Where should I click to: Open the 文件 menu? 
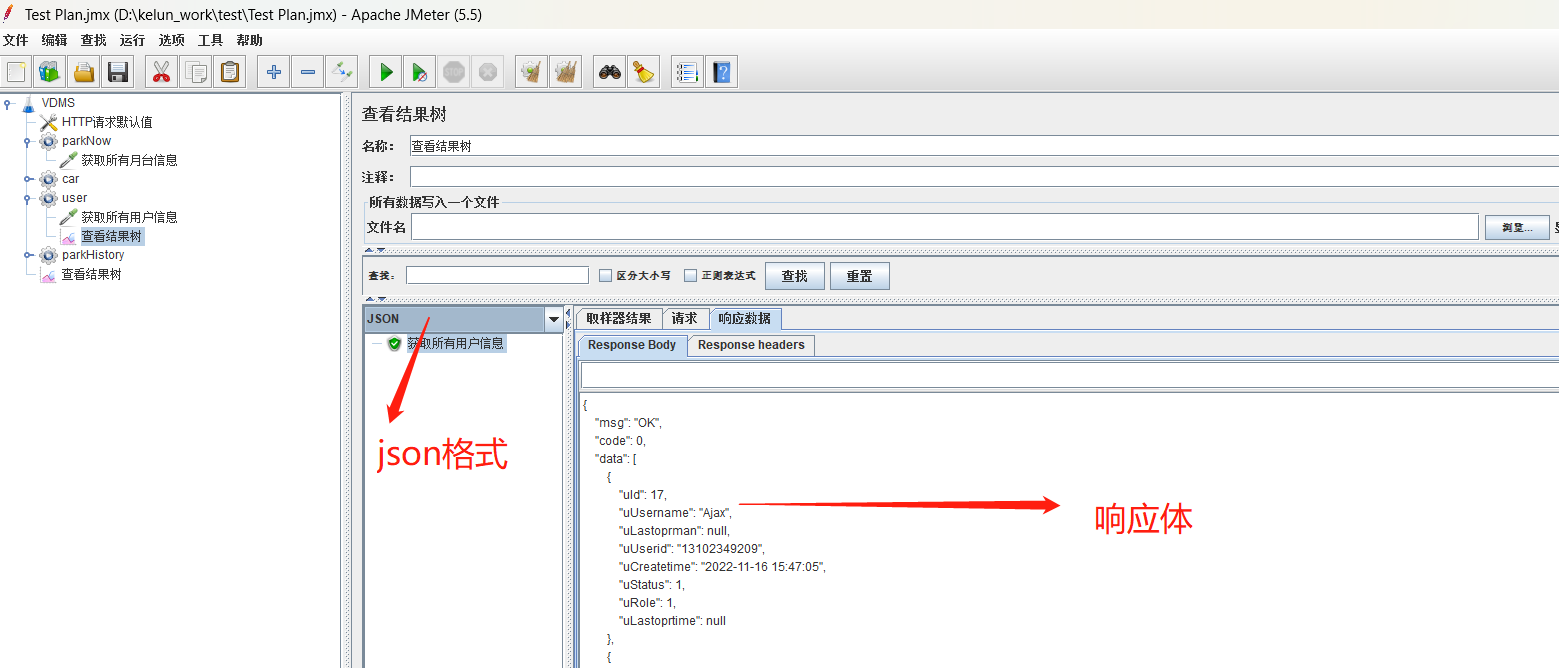point(15,40)
